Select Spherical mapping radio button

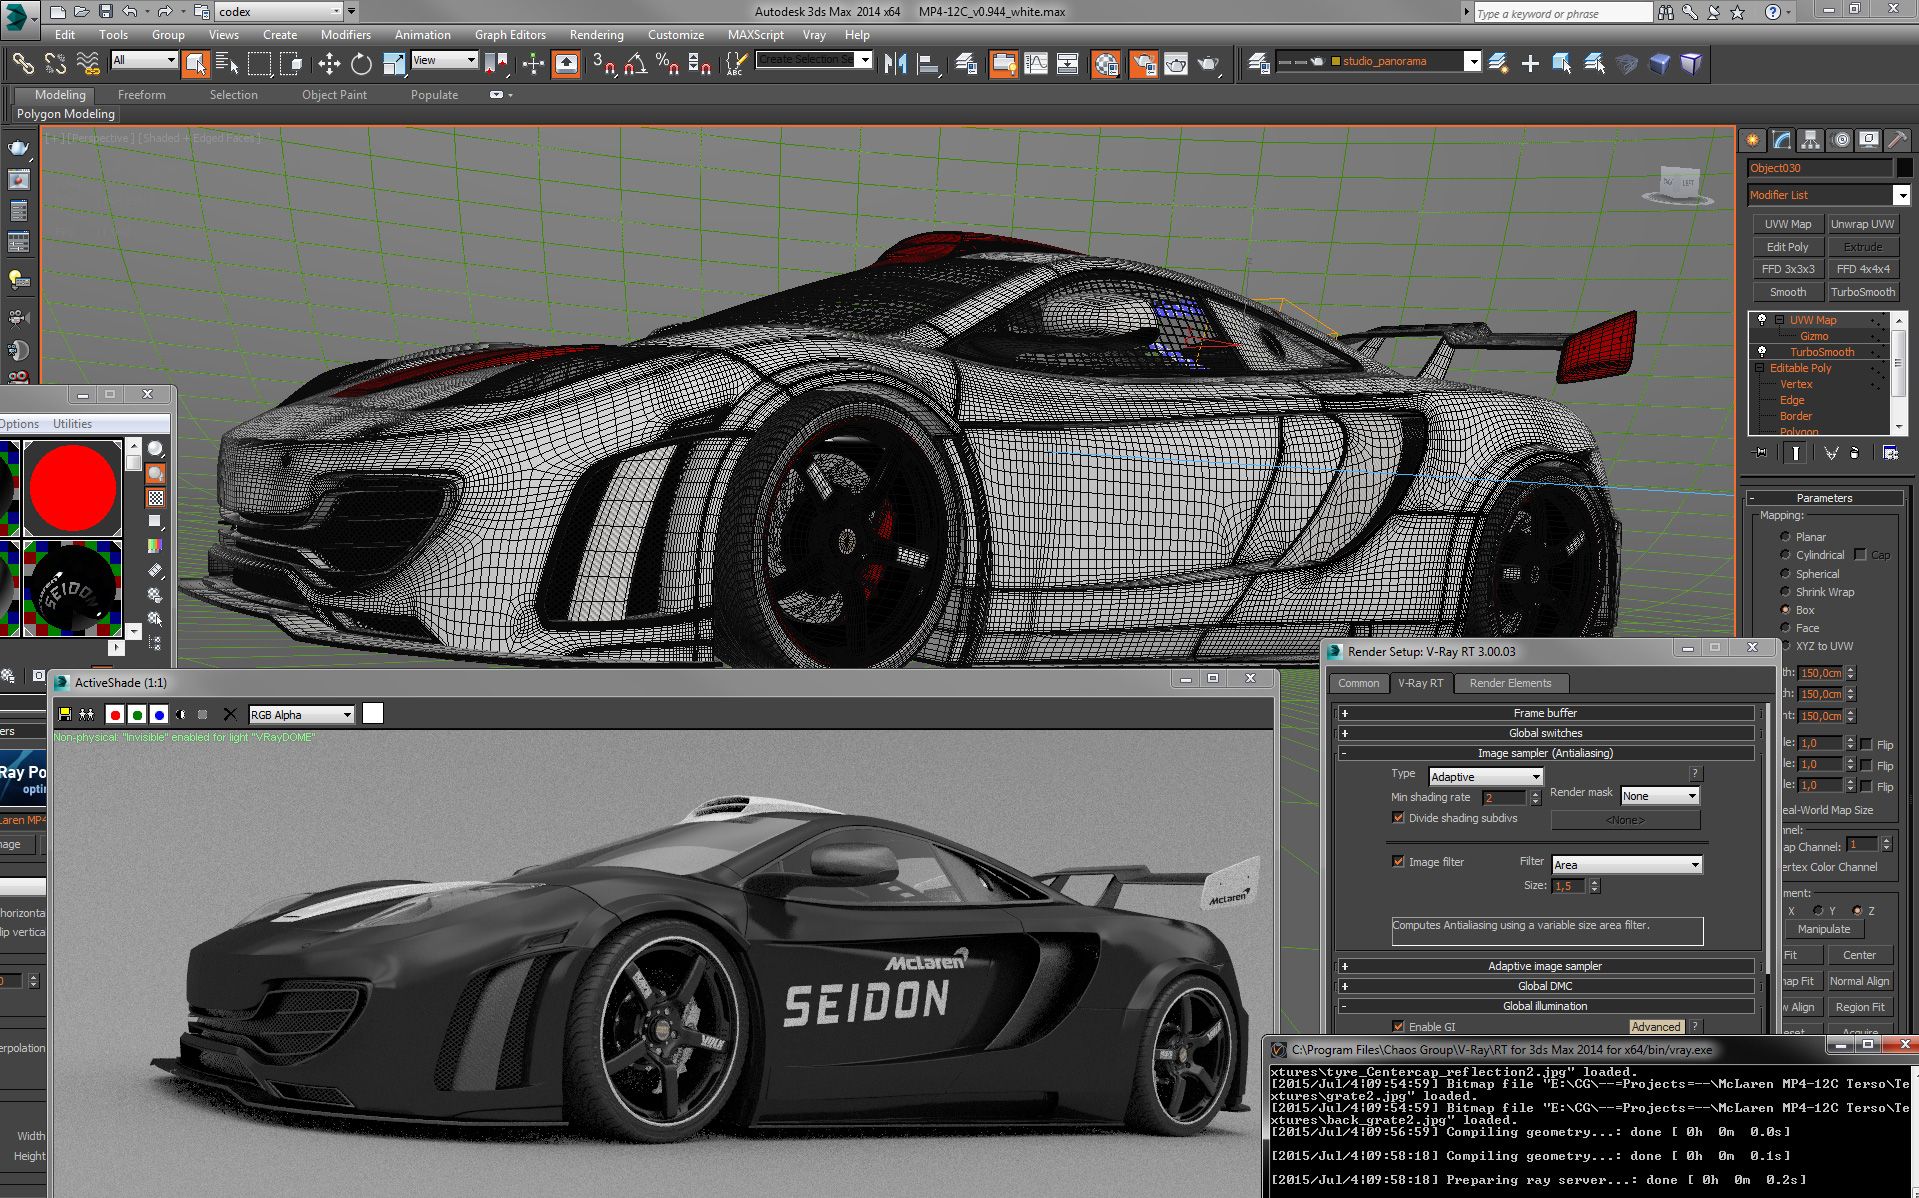(x=1785, y=574)
